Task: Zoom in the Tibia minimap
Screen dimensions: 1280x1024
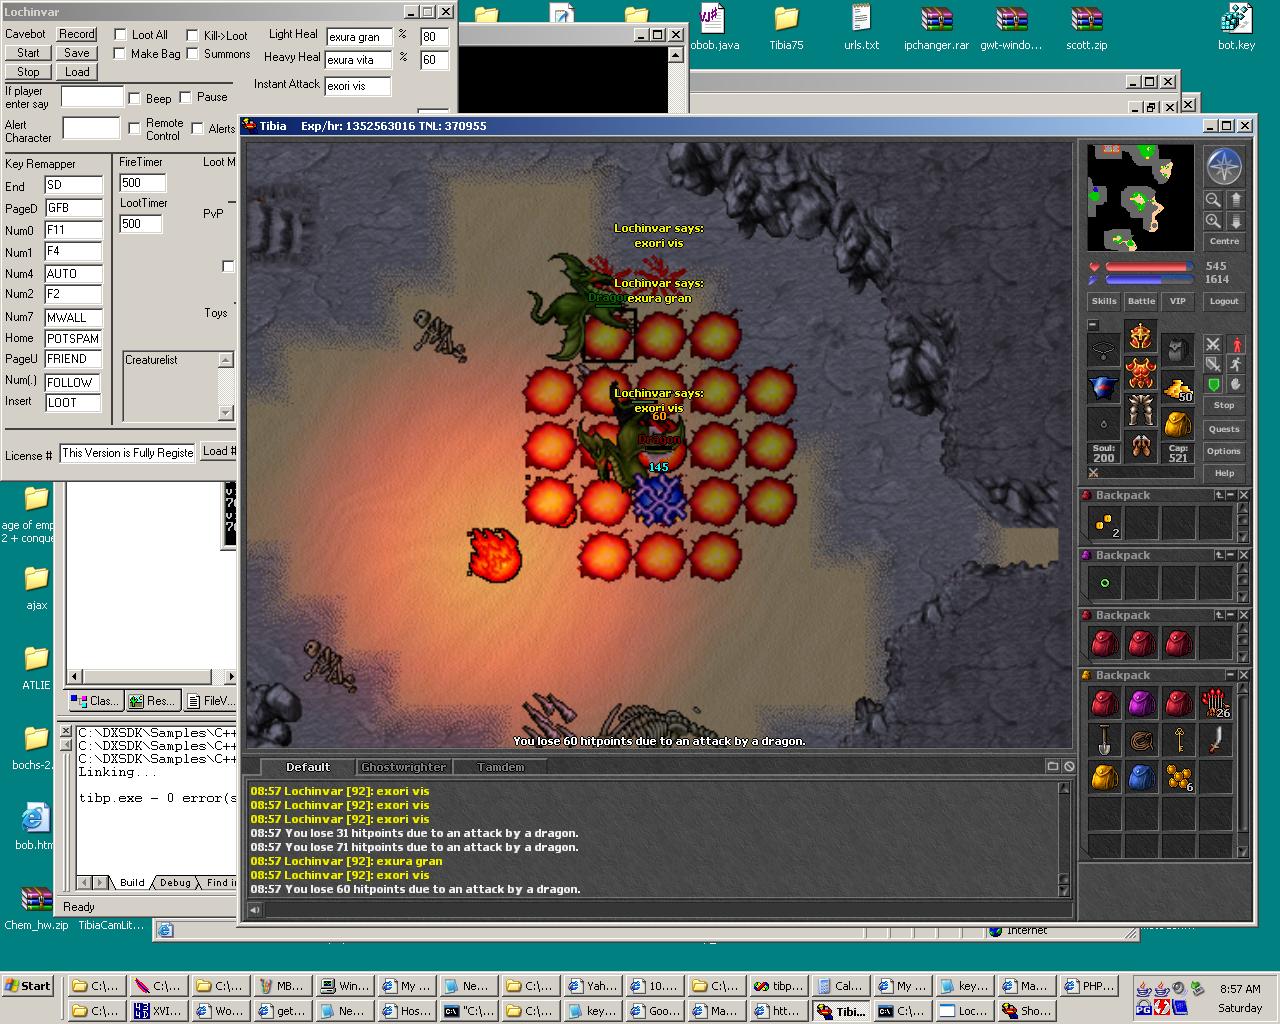Action: 1212,221
